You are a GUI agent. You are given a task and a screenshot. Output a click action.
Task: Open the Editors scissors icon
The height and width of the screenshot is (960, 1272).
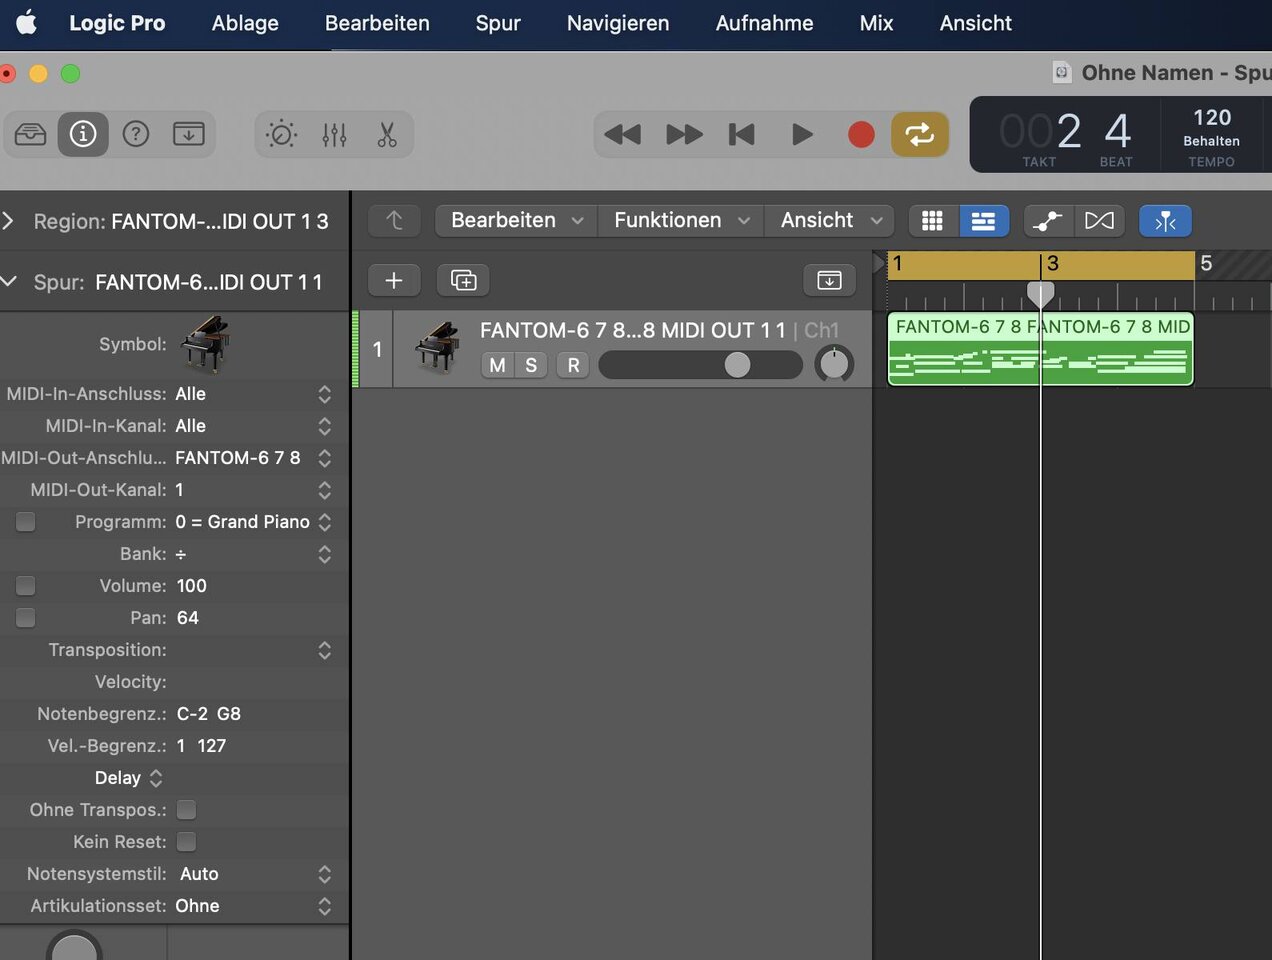387,134
